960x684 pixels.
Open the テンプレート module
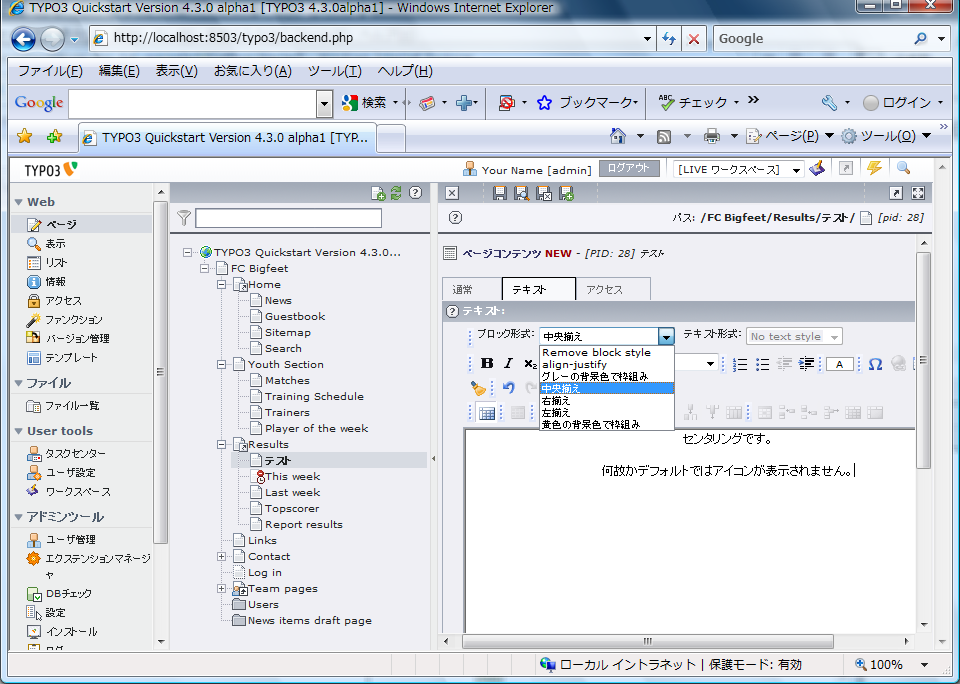pyautogui.click(x=62, y=358)
